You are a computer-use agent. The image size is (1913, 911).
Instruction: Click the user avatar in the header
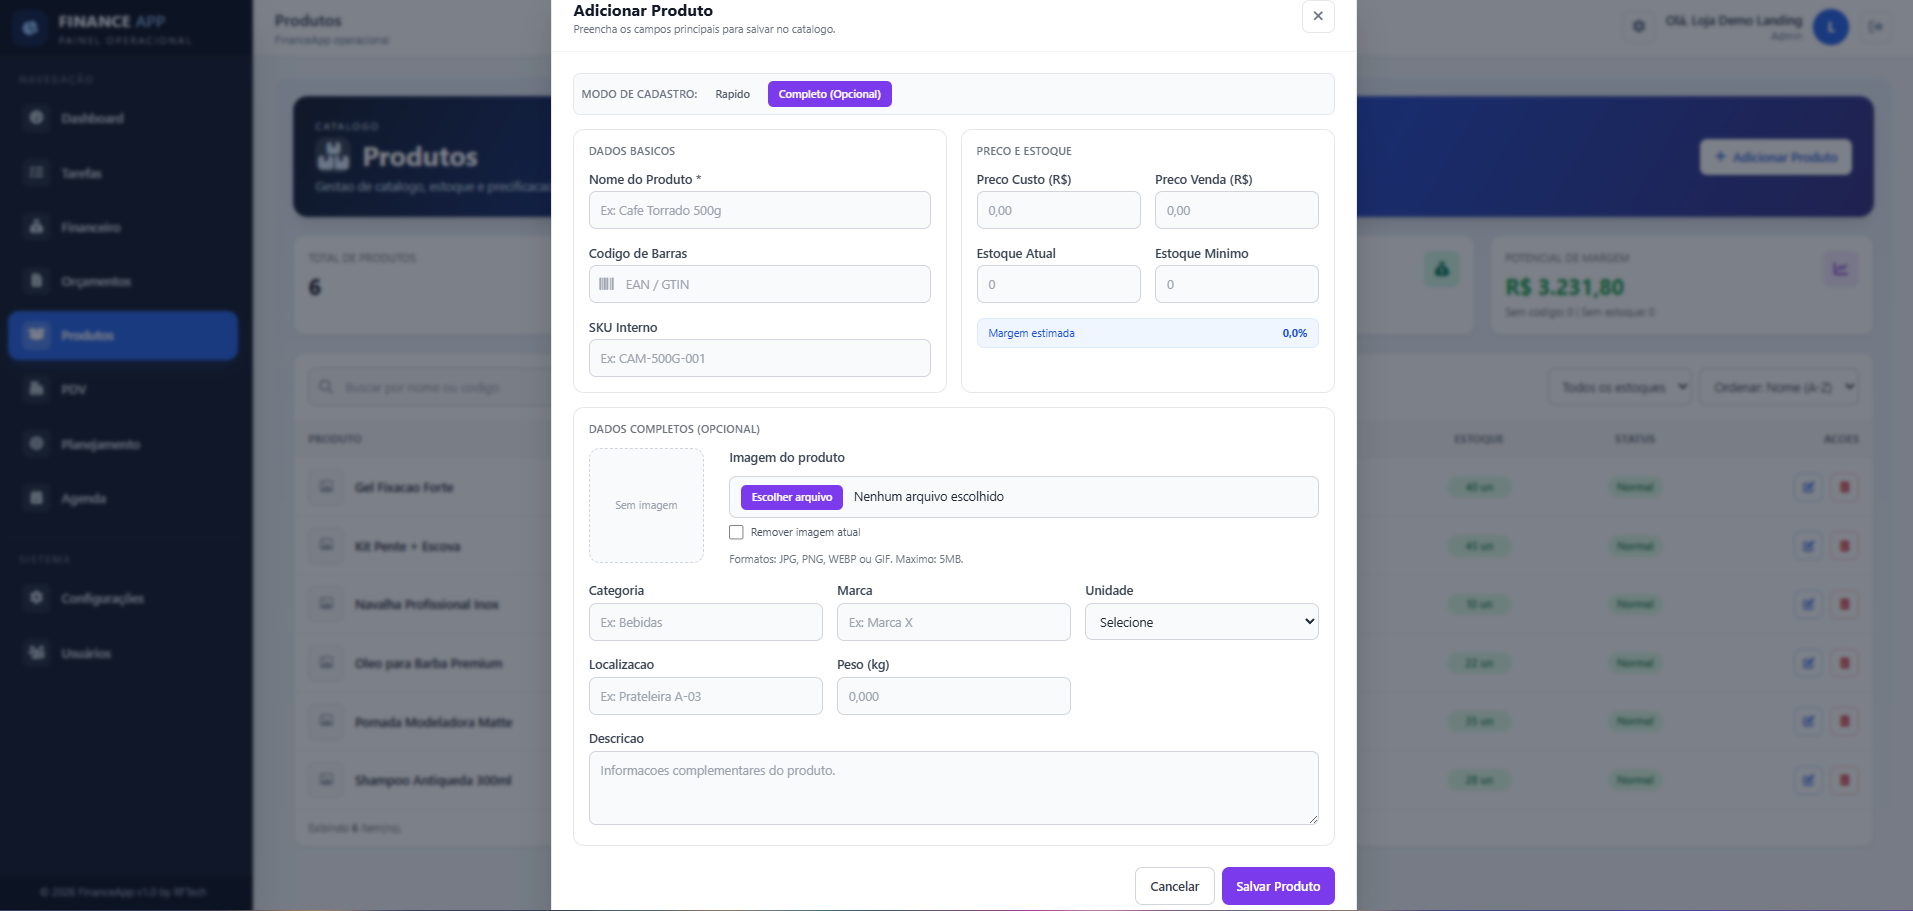1831,27
